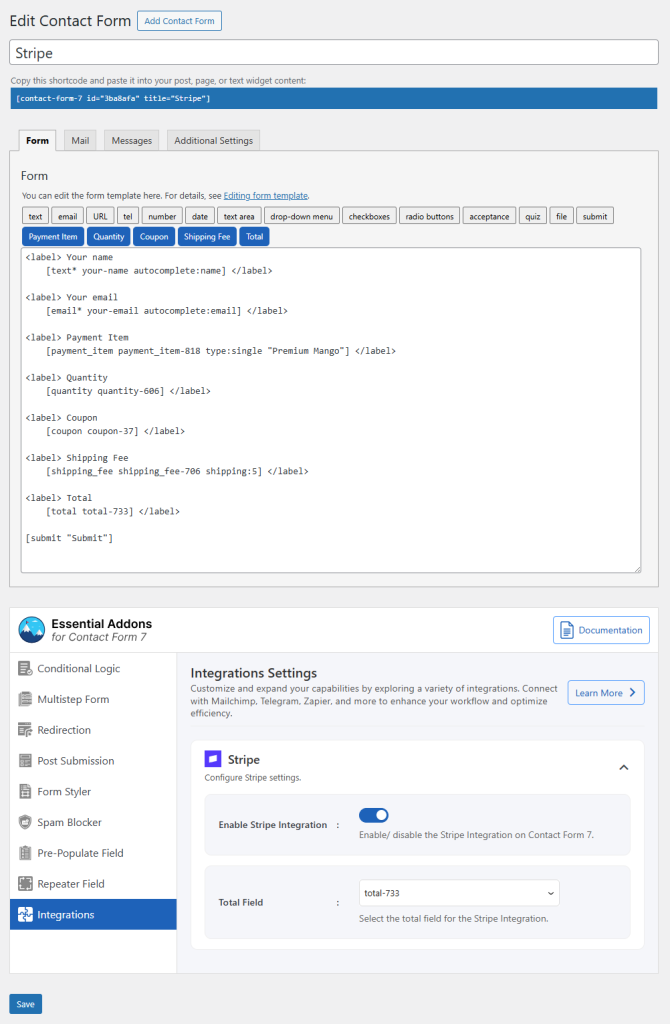
Task: Insert a file tag
Action: click(x=562, y=216)
